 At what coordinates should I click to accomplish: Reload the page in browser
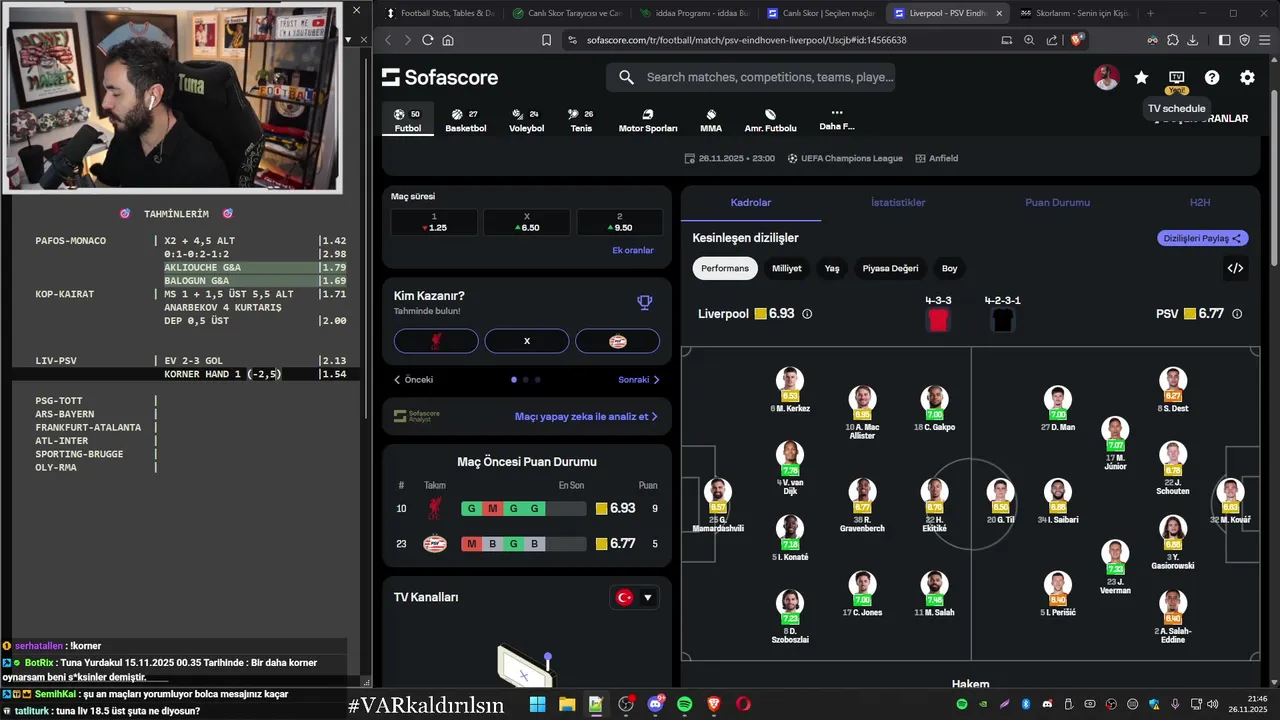[x=428, y=40]
